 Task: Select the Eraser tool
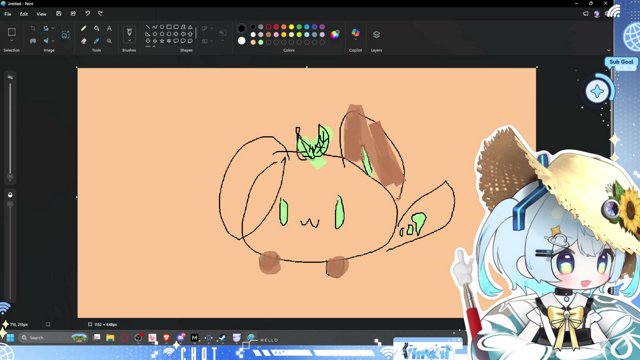(84, 41)
